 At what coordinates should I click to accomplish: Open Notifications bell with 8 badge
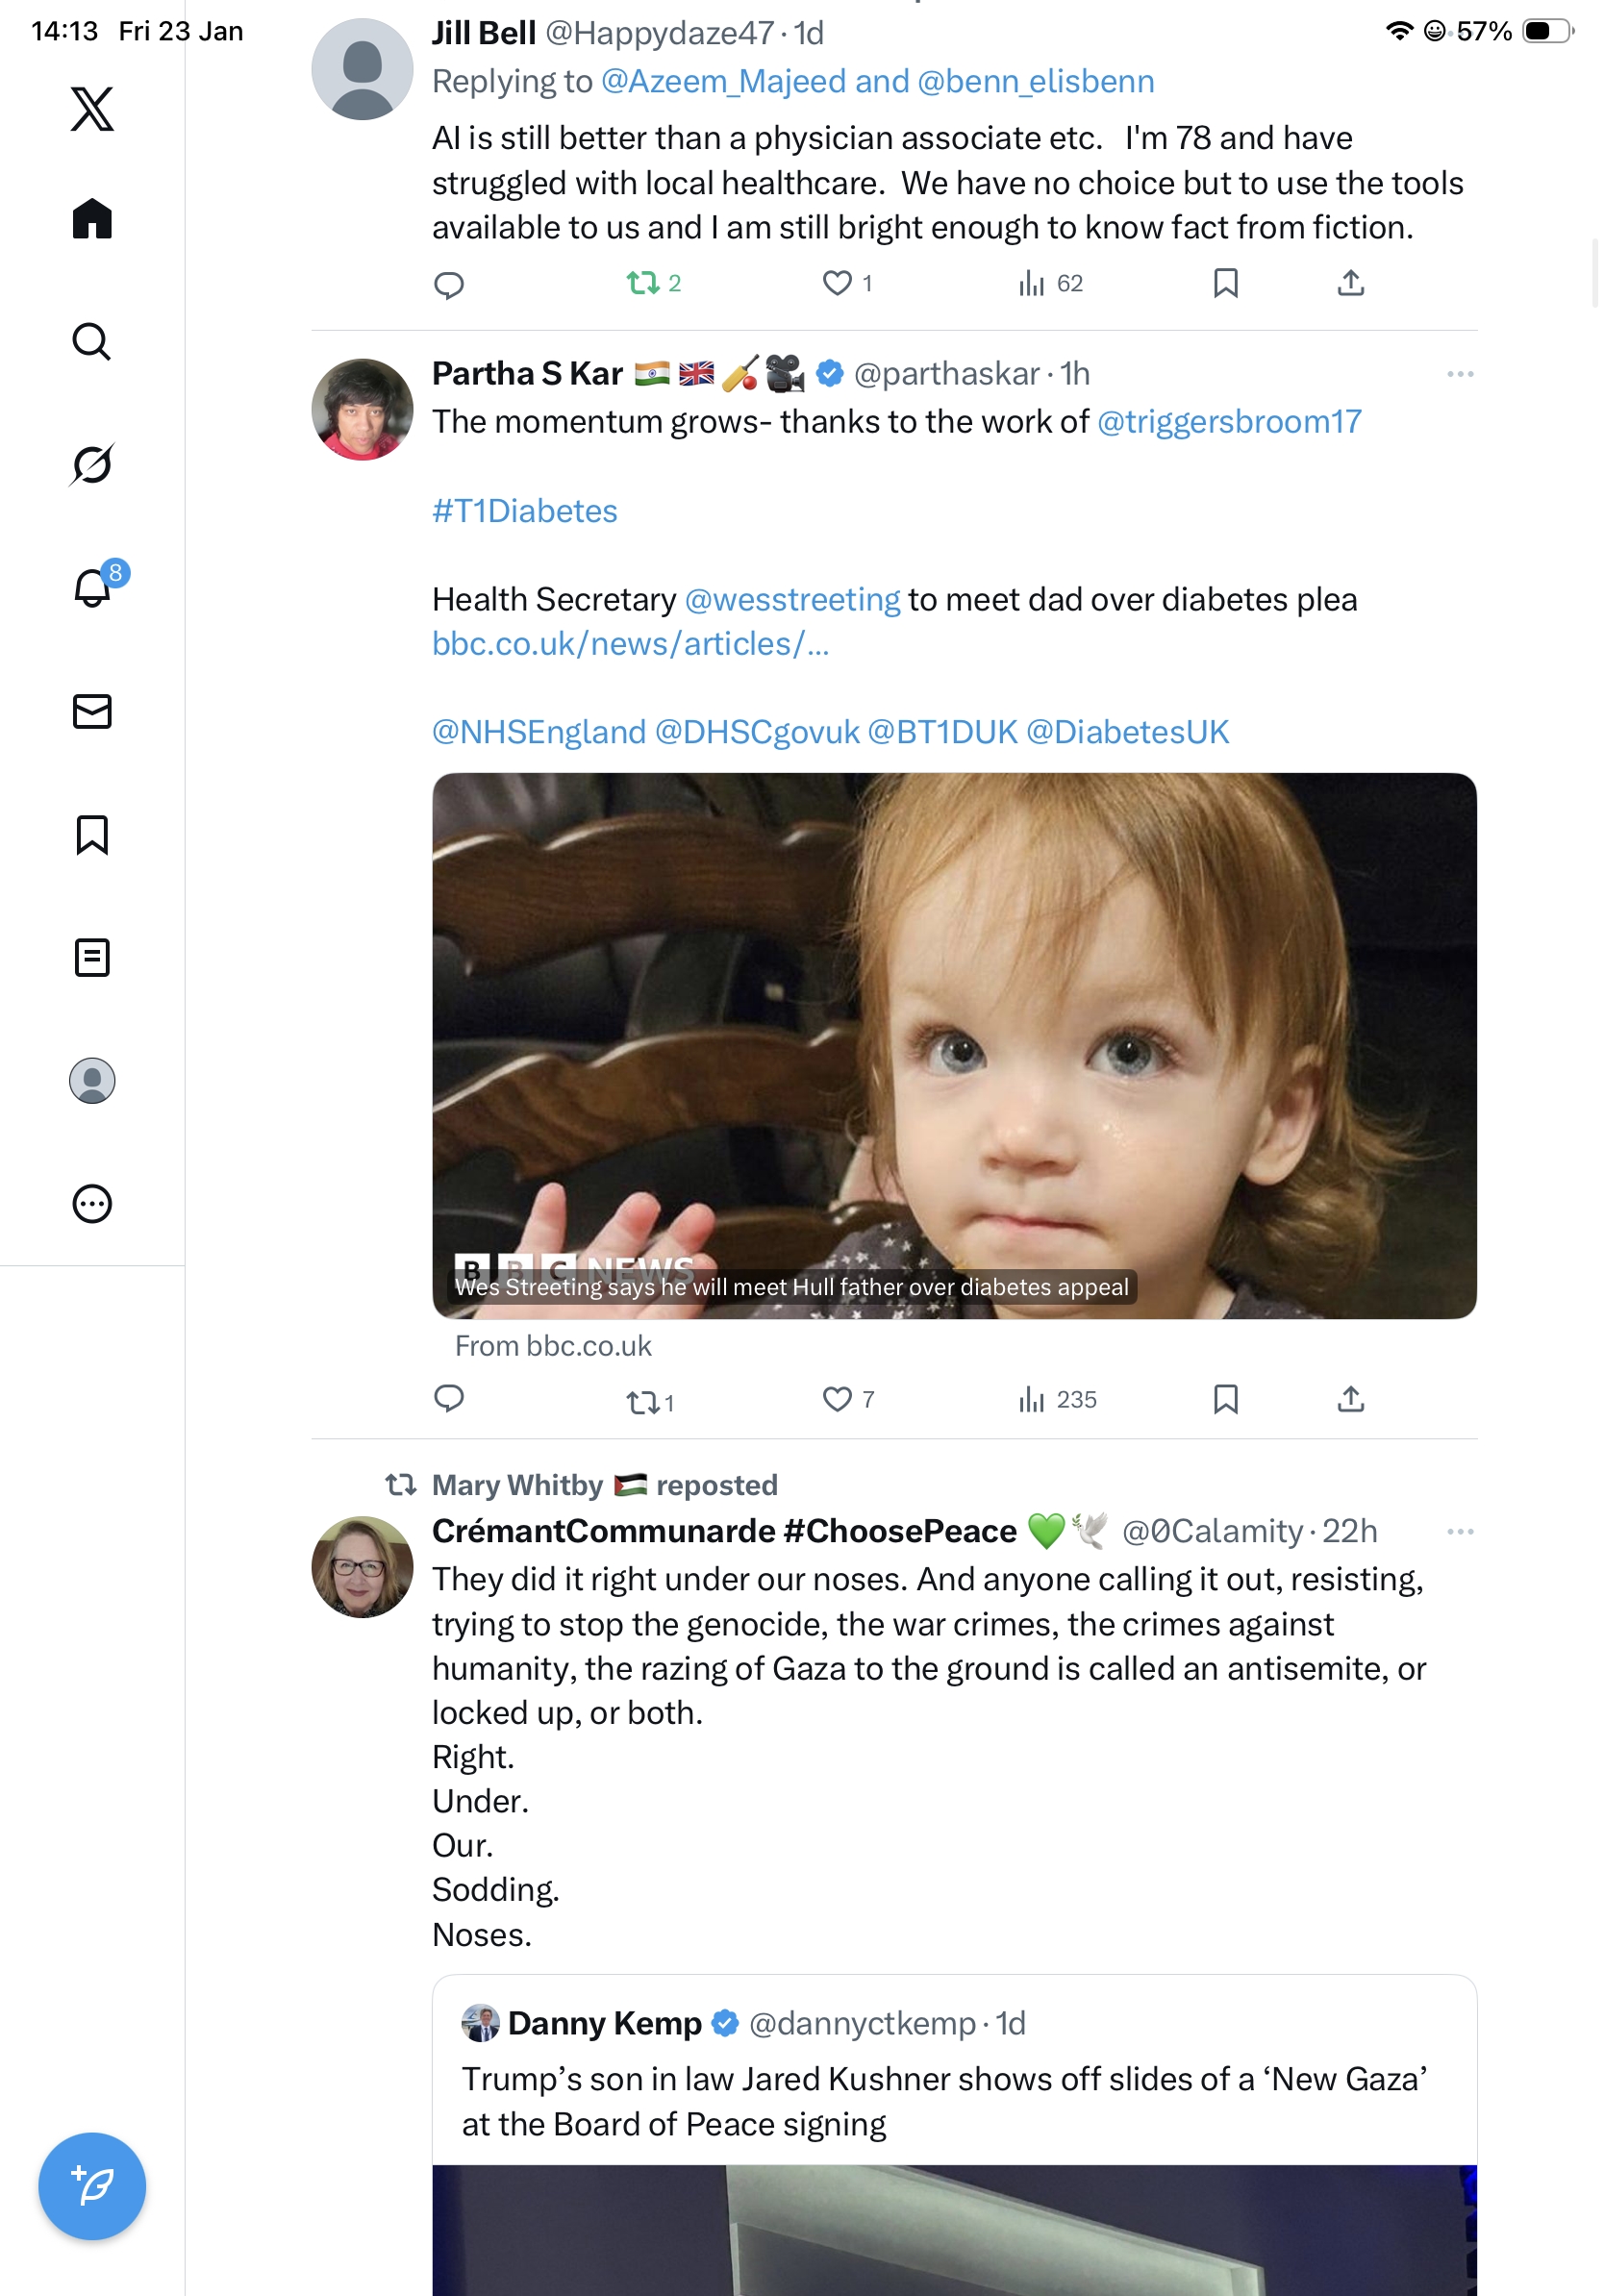coord(92,588)
